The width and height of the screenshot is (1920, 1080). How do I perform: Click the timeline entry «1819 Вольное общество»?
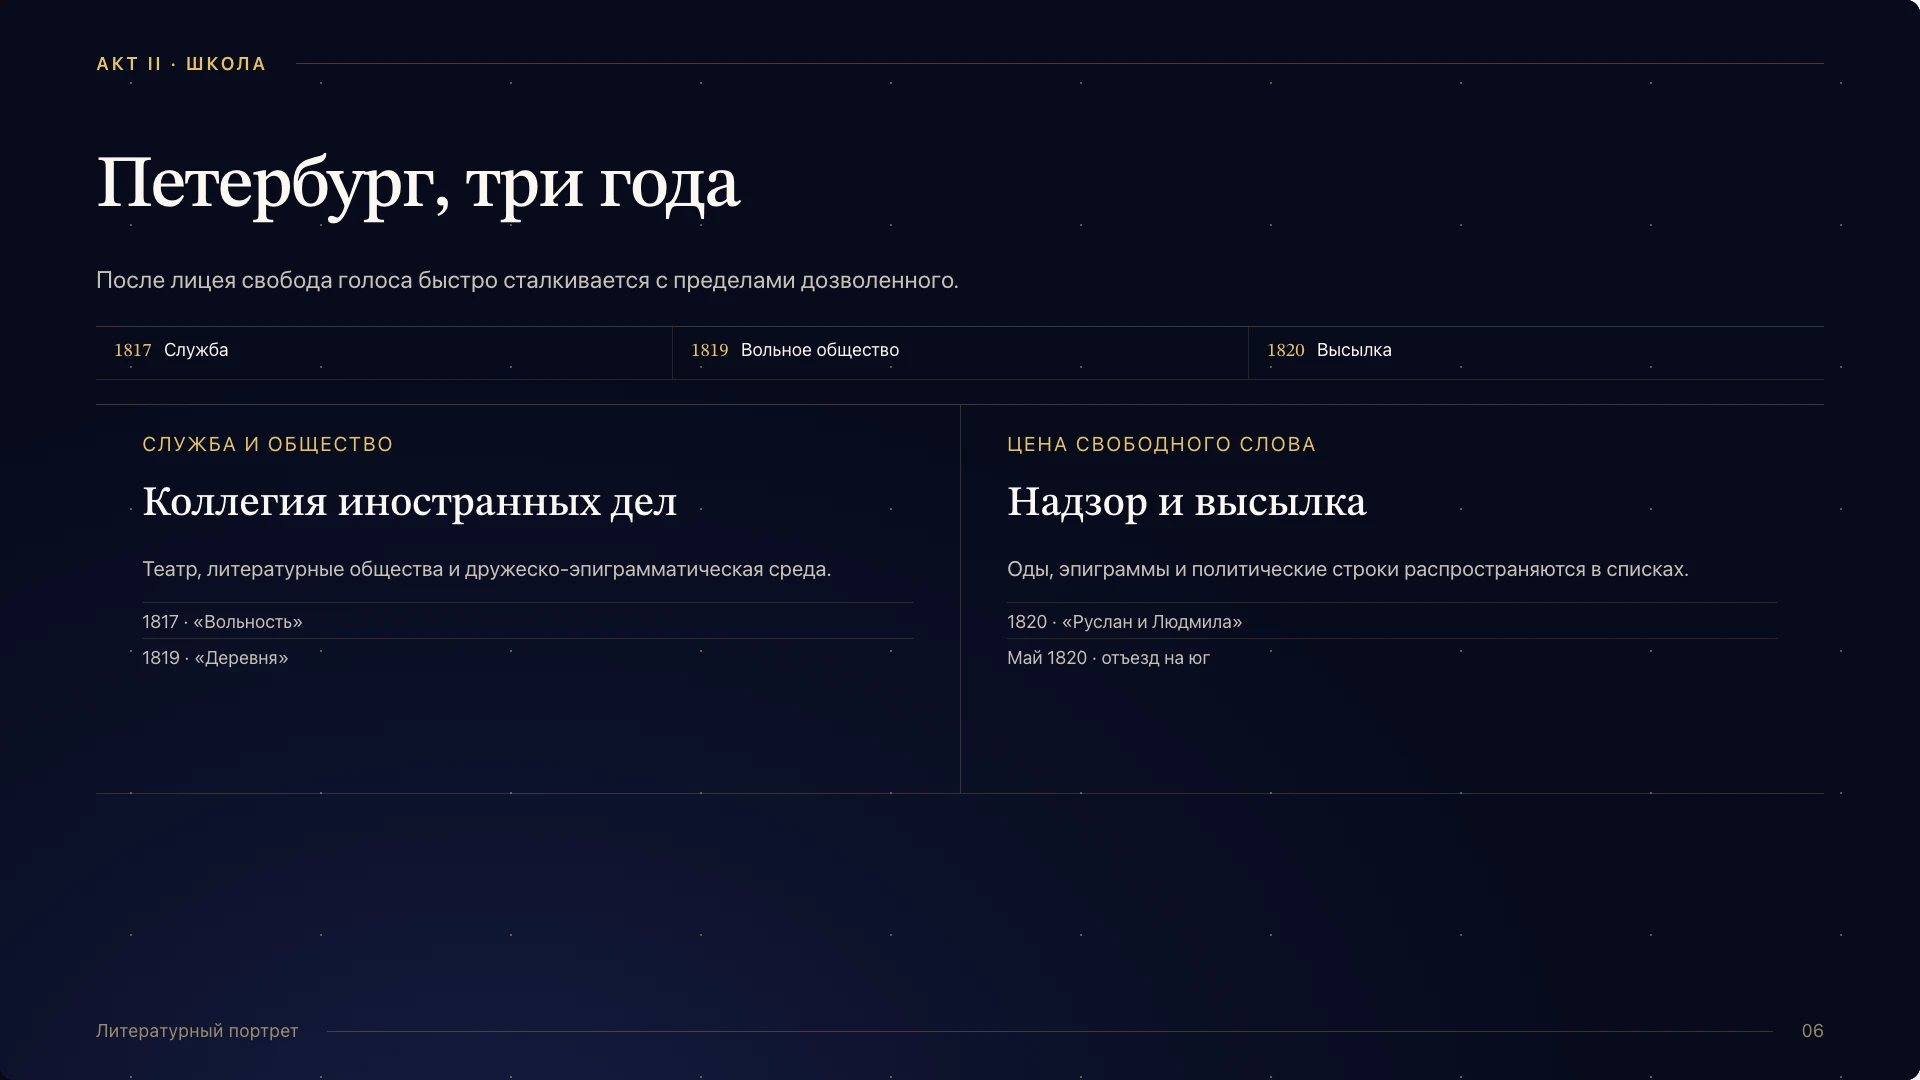click(960, 352)
